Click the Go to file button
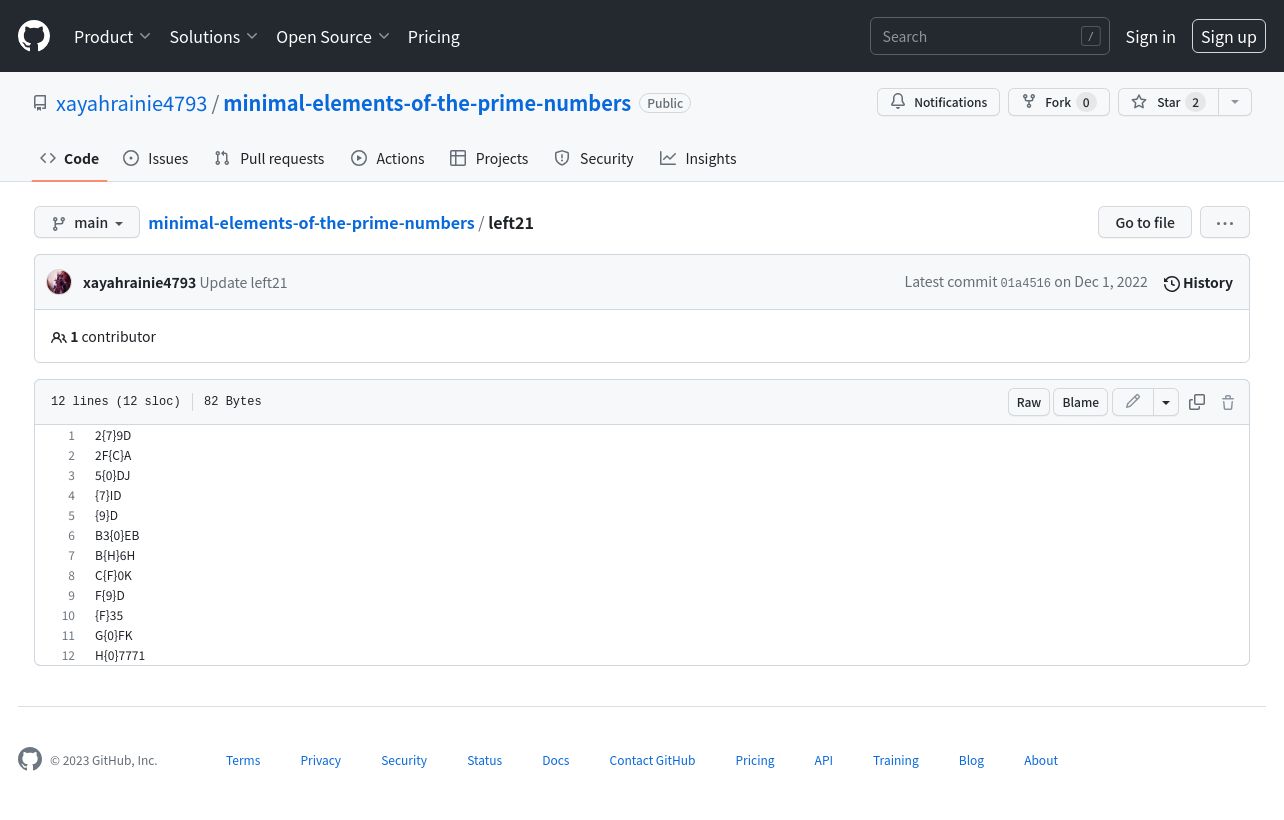This screenshot has height=820, width=1284. (1145, 222)
